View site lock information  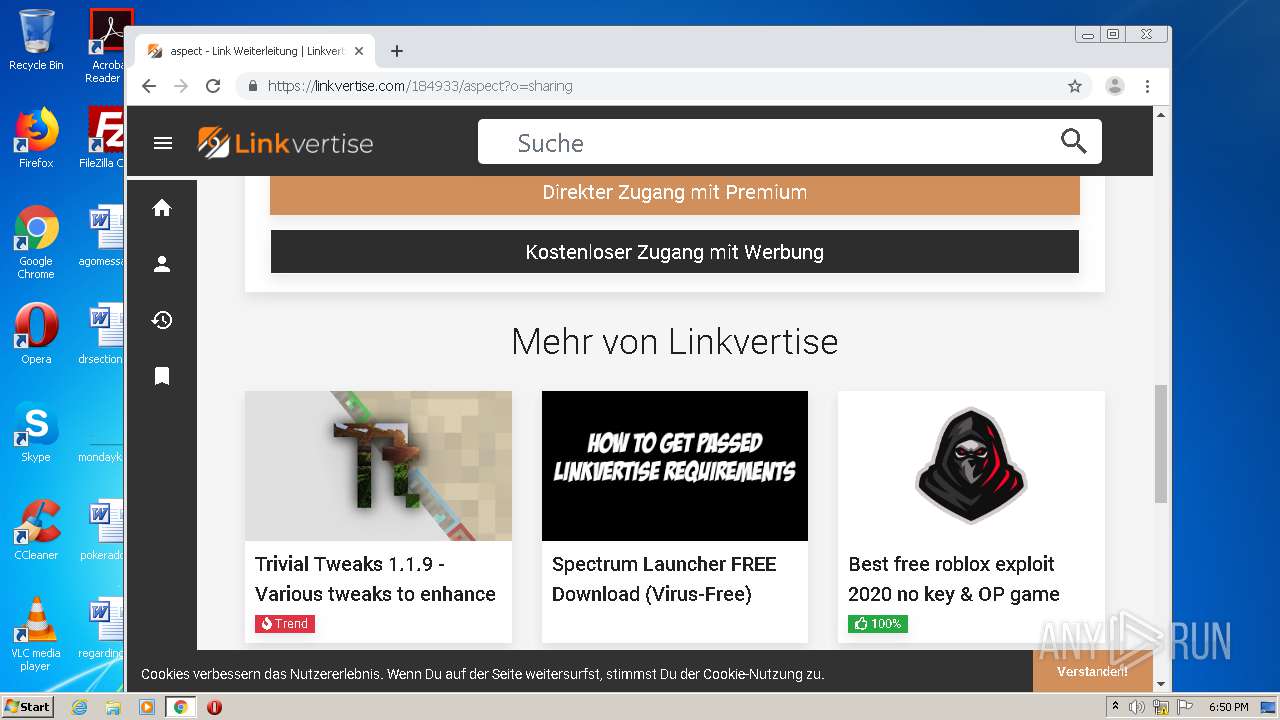click(253, 86)
